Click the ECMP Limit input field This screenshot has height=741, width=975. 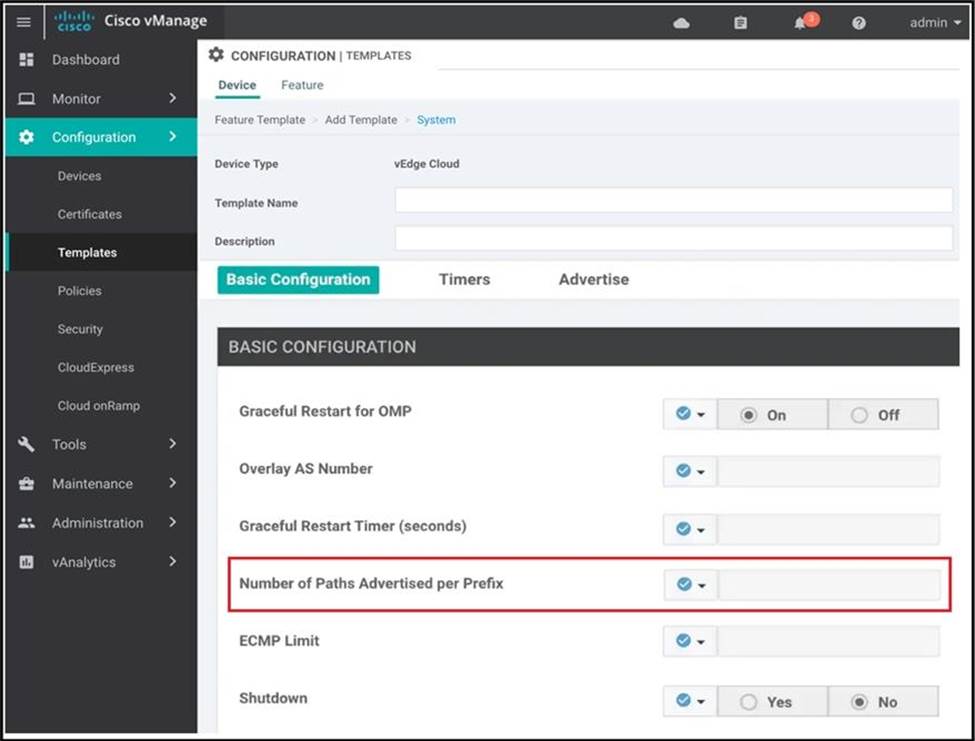point(828,642)
